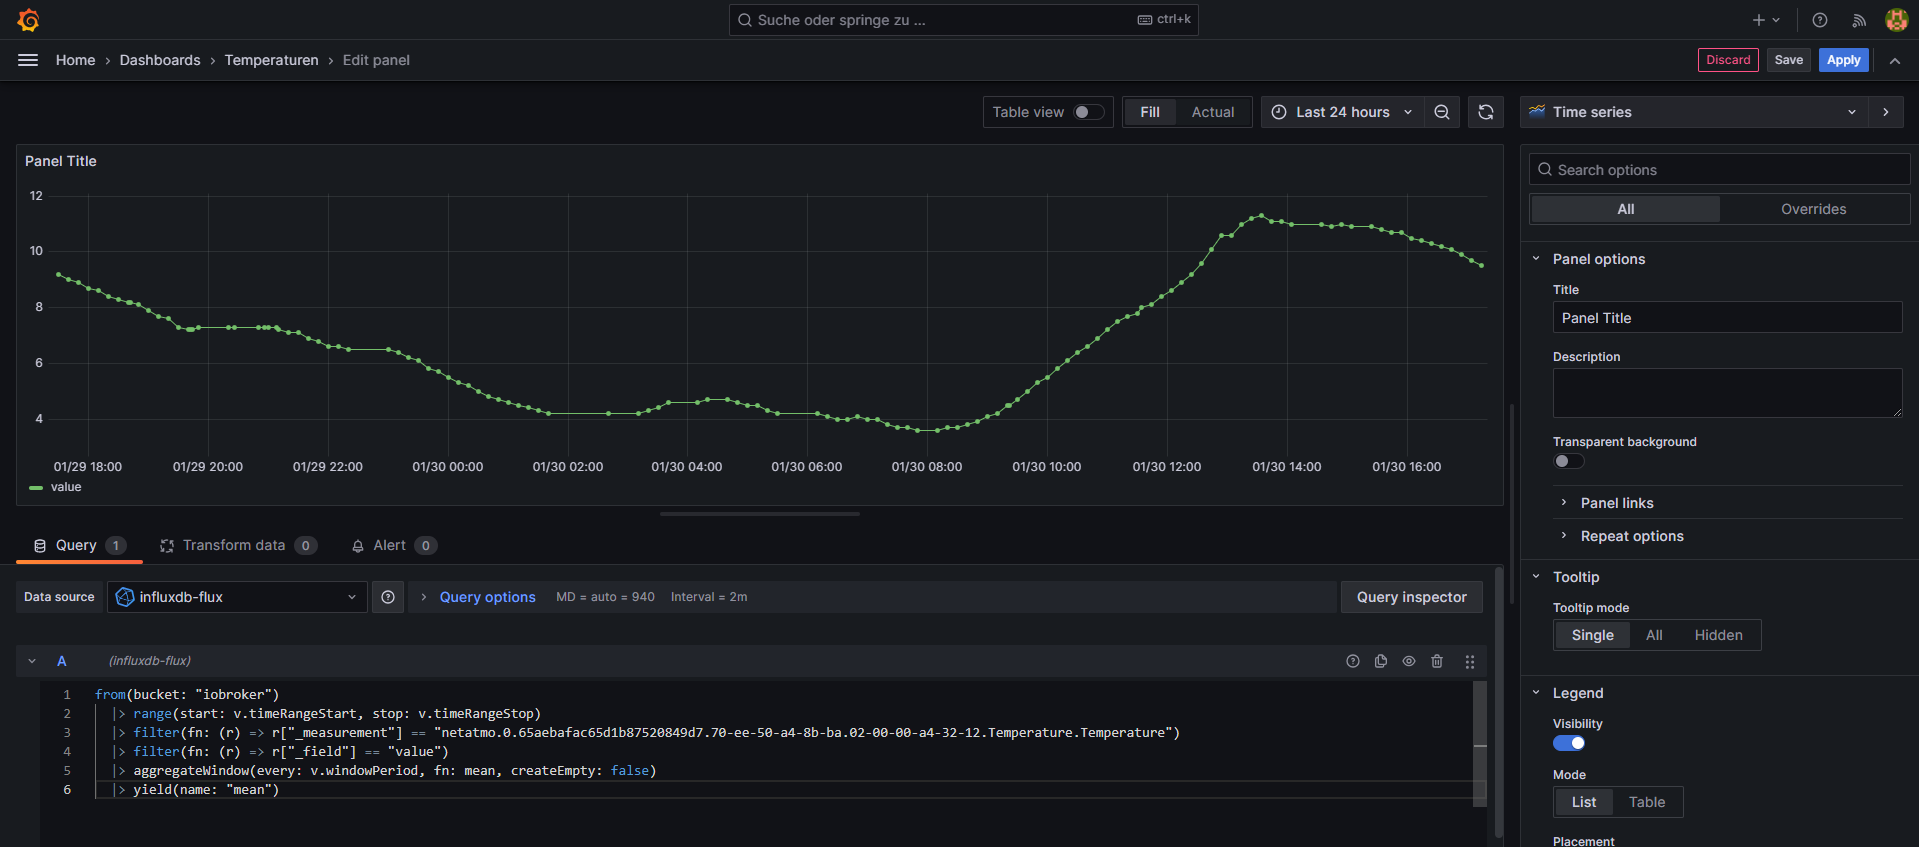
Task: Open the news RSS feed icon
Action: [x=1859, y=20]
